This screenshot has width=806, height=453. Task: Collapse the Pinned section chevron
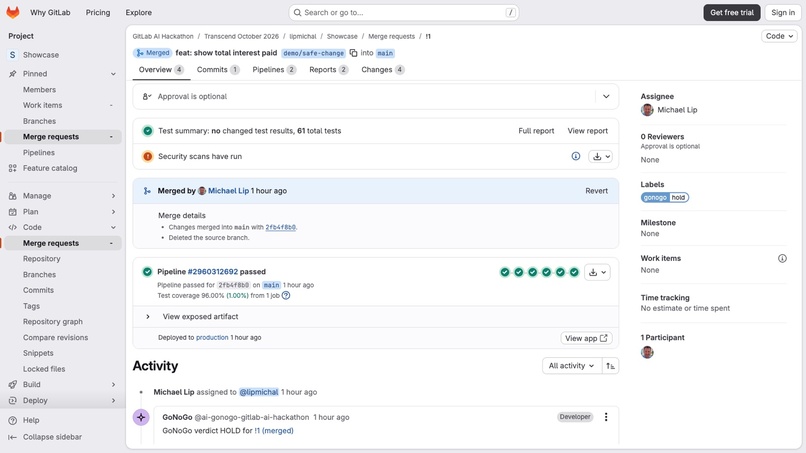coord(113,74)
